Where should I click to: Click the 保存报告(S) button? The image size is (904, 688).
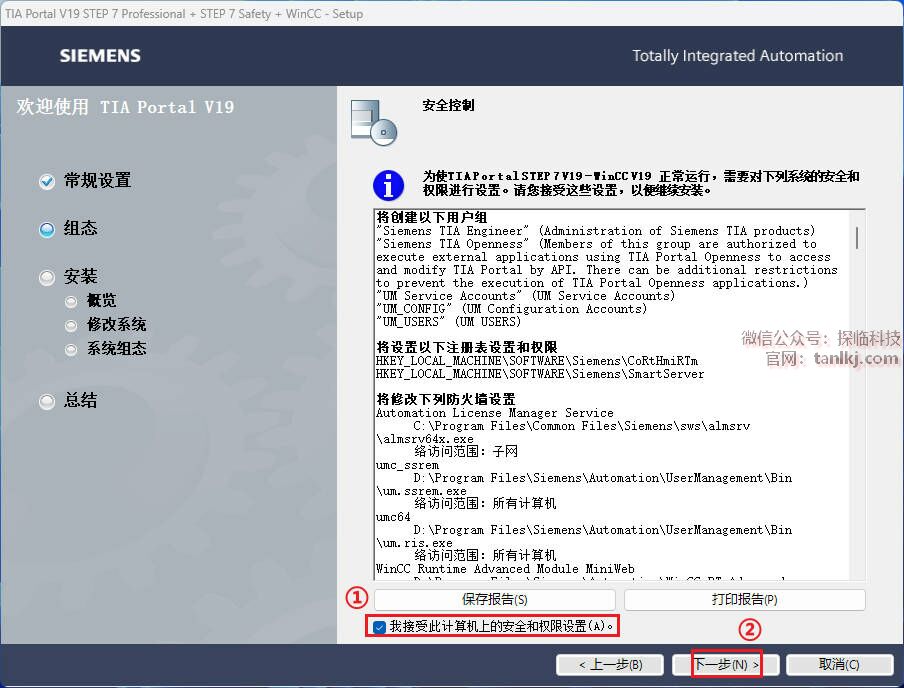495,600
